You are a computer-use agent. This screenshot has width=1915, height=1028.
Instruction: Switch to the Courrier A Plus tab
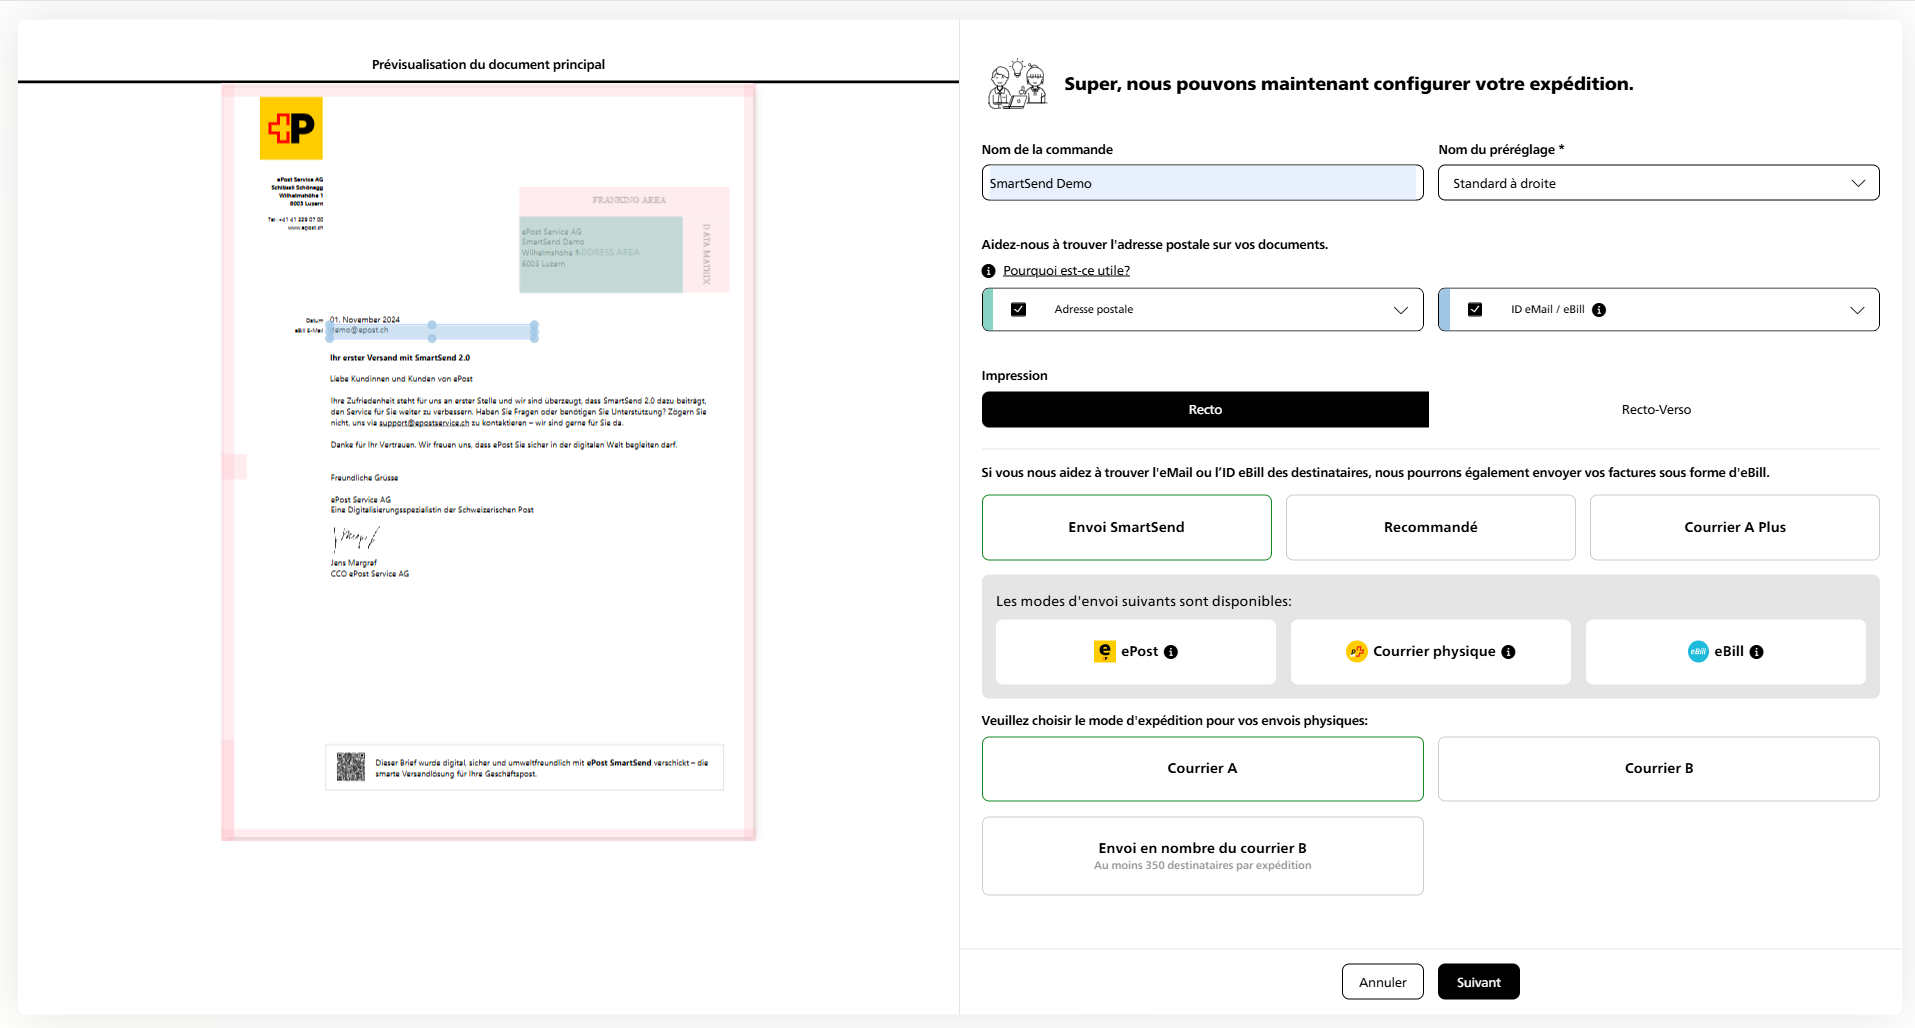coord(1734,527)
